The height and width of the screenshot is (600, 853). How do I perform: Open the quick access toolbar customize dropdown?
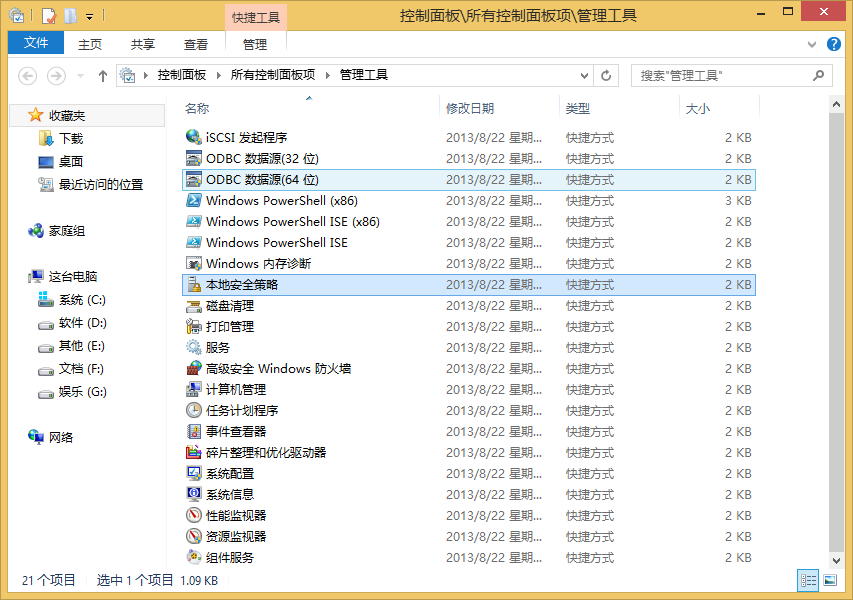(x=89, y=17)
